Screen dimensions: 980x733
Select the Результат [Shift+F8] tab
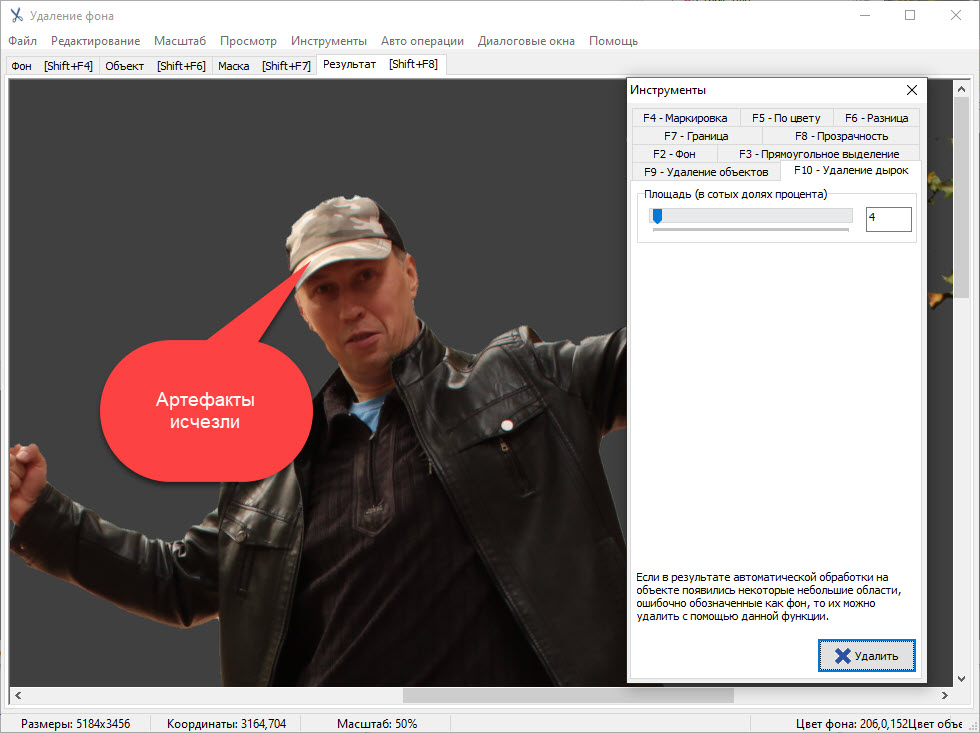(x=381, y=64)
